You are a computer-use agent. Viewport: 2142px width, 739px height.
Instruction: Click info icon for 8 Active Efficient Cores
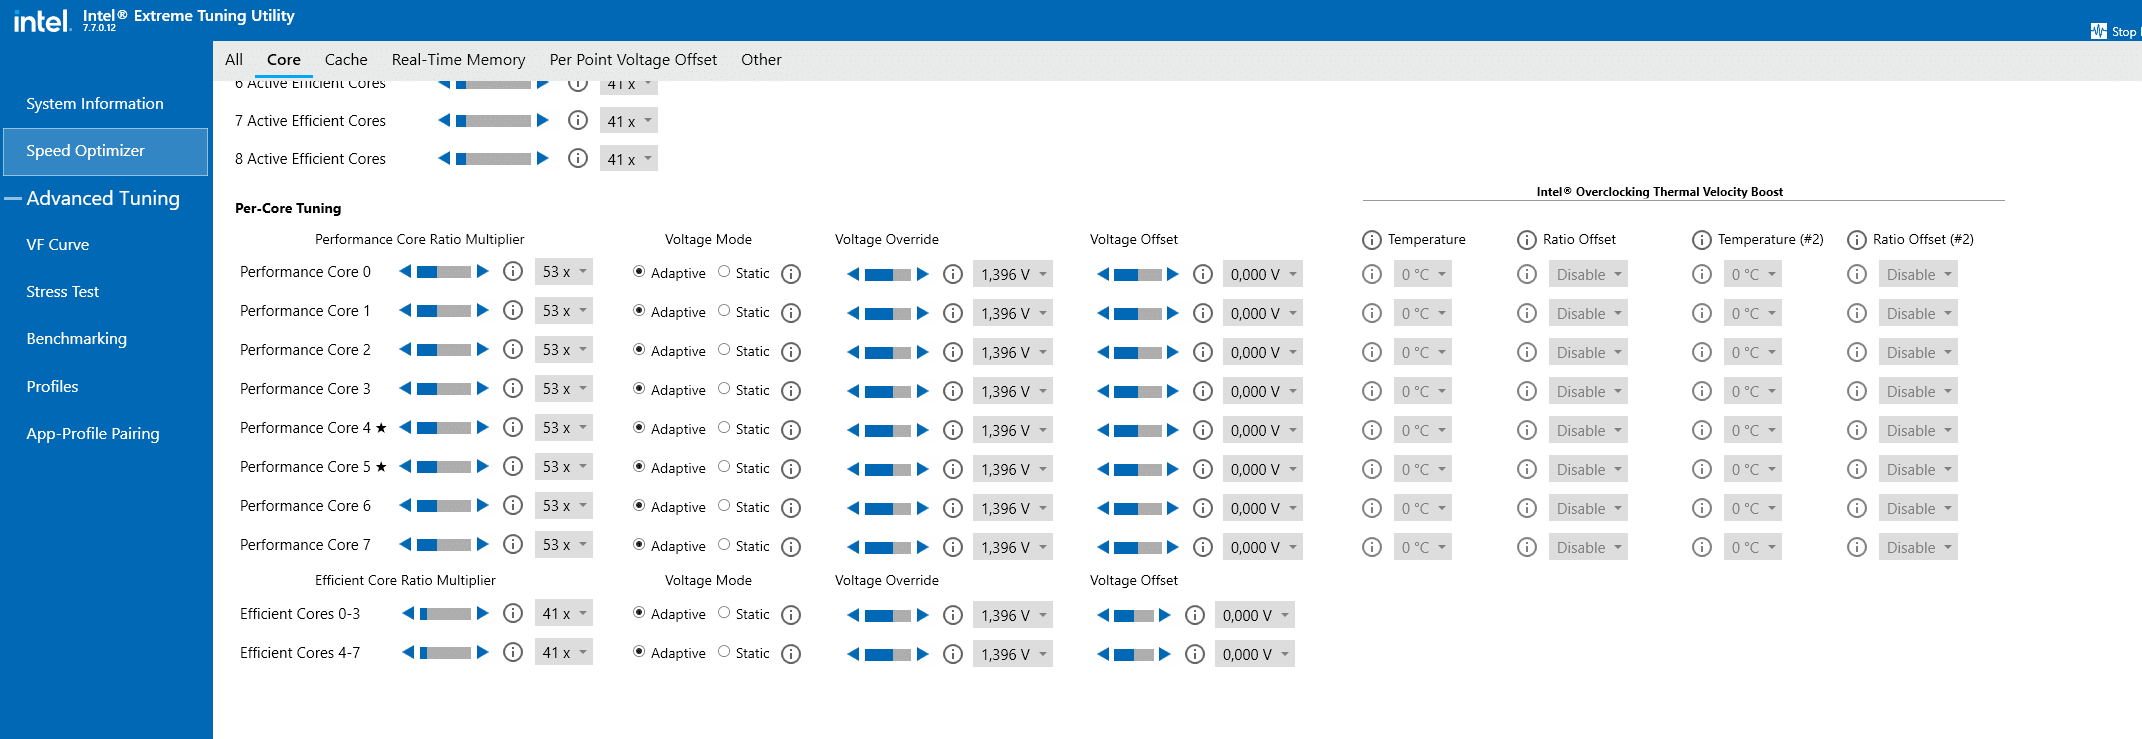click(578, 158)
